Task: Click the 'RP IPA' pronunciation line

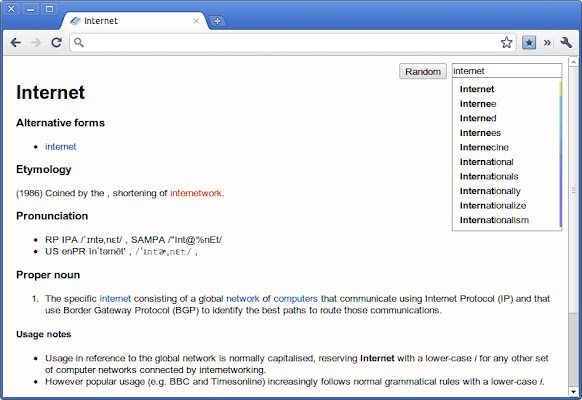Action: point(133,240)
